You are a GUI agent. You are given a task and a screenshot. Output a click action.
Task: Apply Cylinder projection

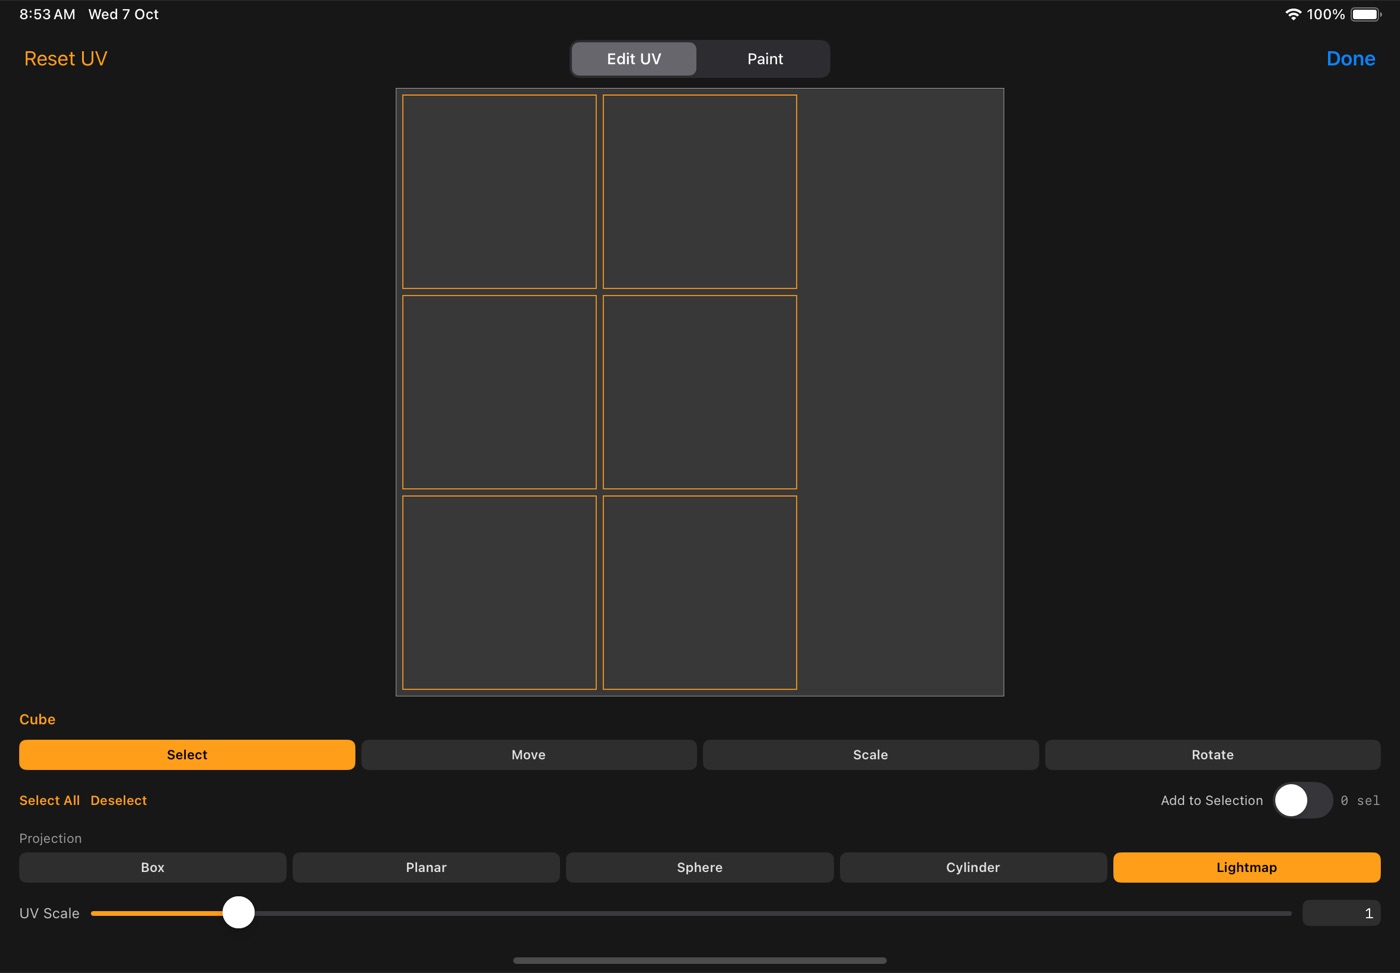[973, 867]
